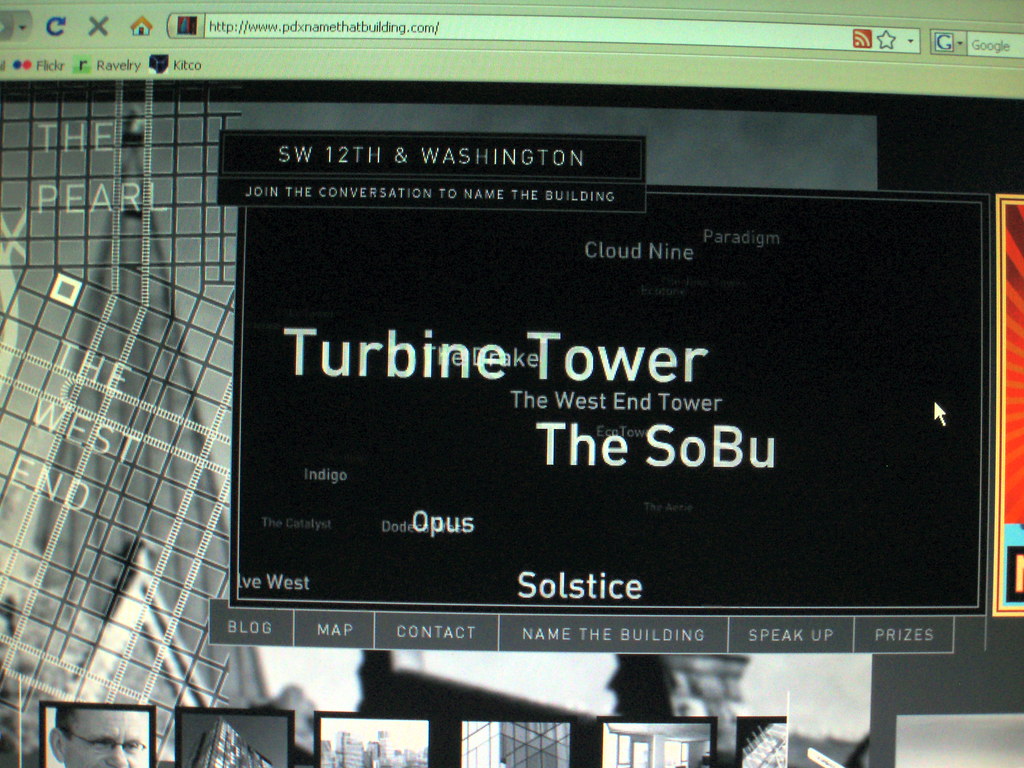Viewport: 1024px width, 768px height.
Task: Select the name Paradigm
Action: point(741,237)
